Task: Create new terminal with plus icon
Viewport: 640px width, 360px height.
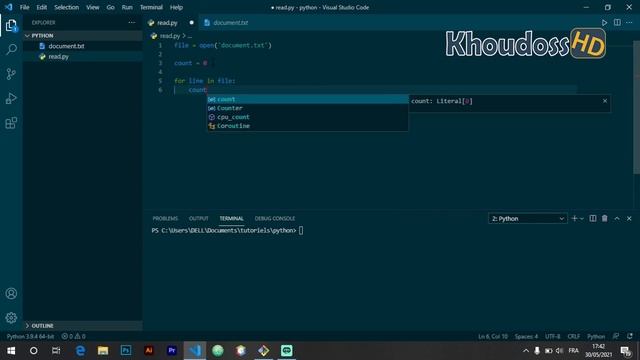Action: 574,219
